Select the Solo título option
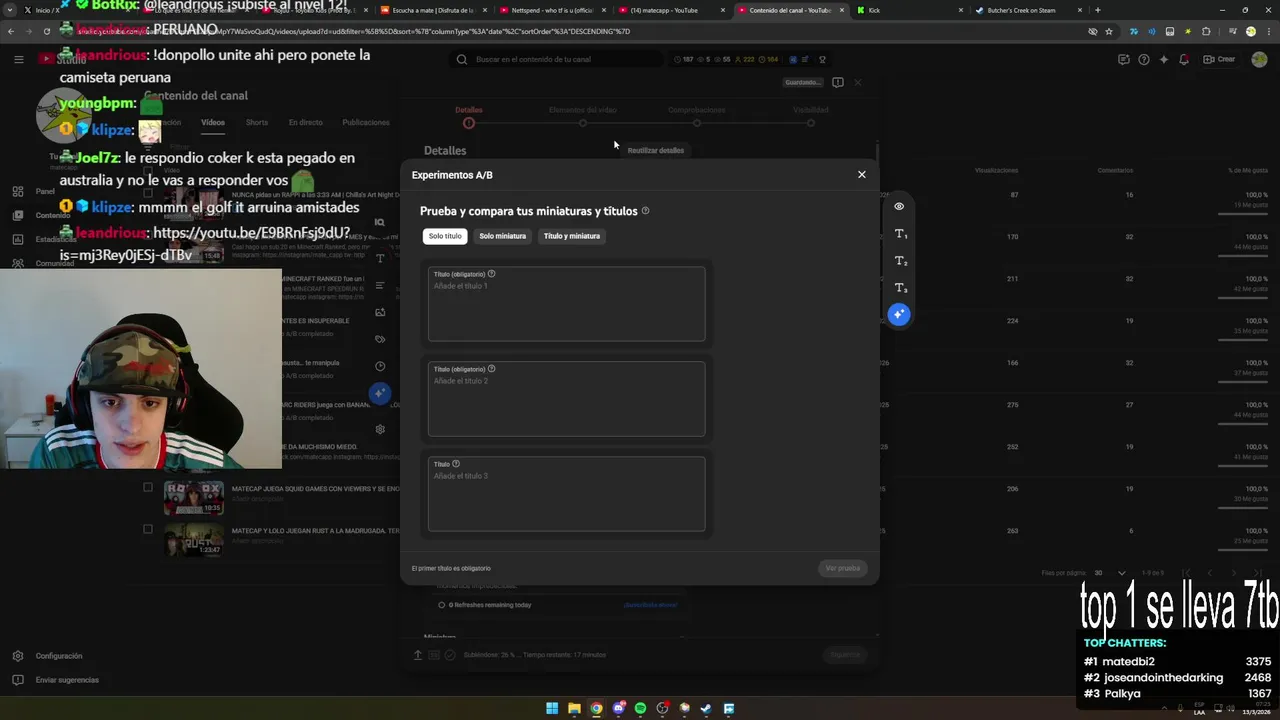 (445, 236)
